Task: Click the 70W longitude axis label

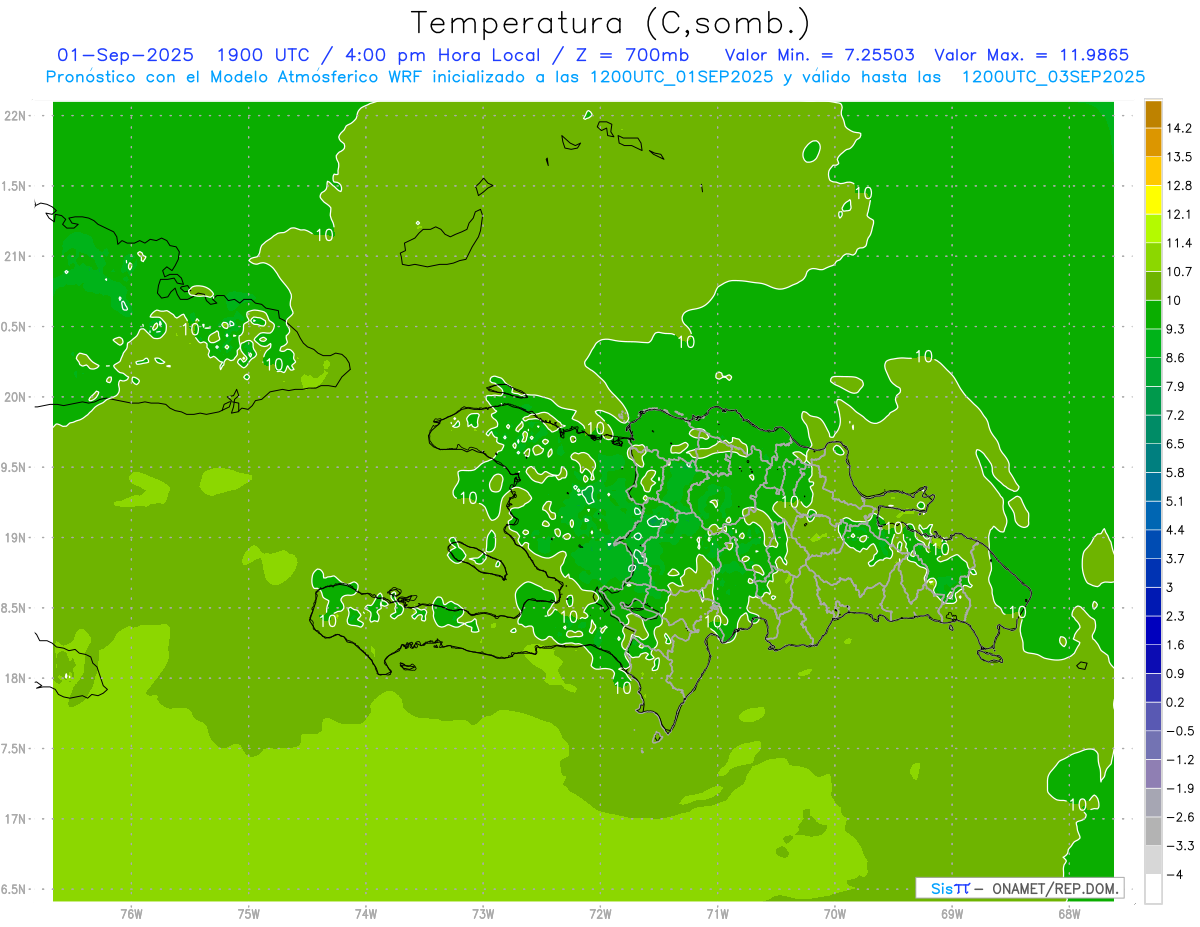Action: point(835,914)
